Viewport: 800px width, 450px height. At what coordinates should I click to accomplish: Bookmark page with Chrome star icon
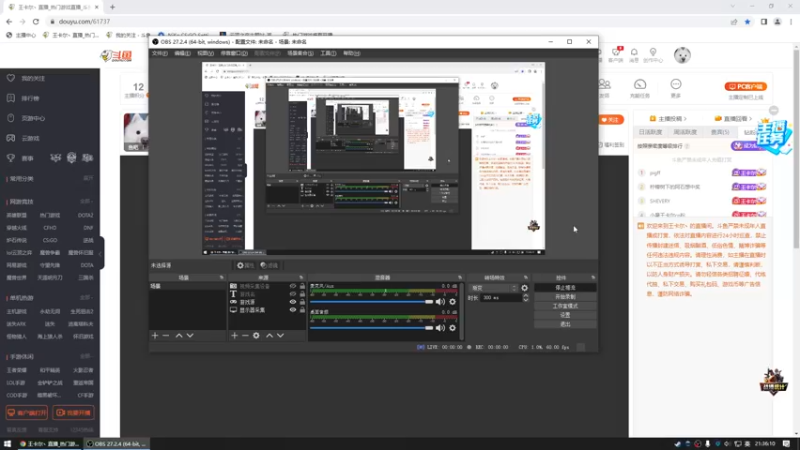click(x=747, y=21)
